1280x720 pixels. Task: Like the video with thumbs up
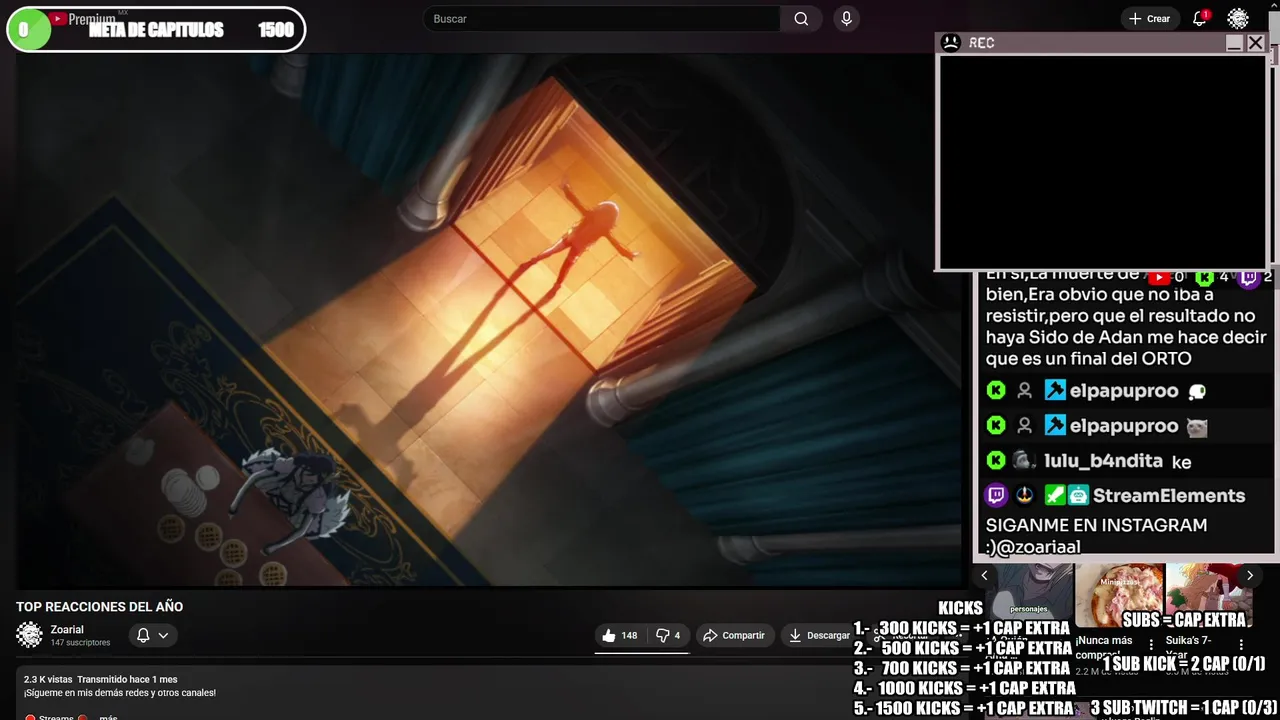(619, 635)
